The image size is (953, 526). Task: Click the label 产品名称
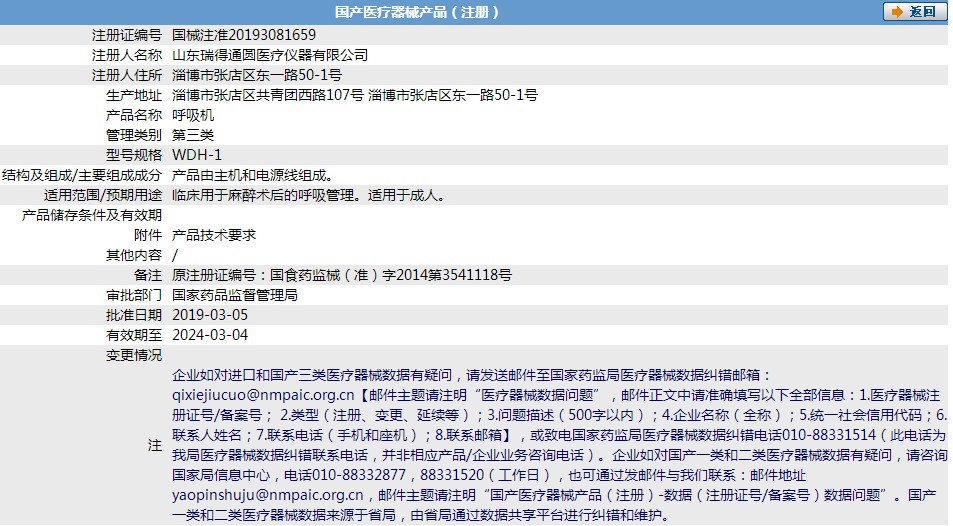point(134,116)
